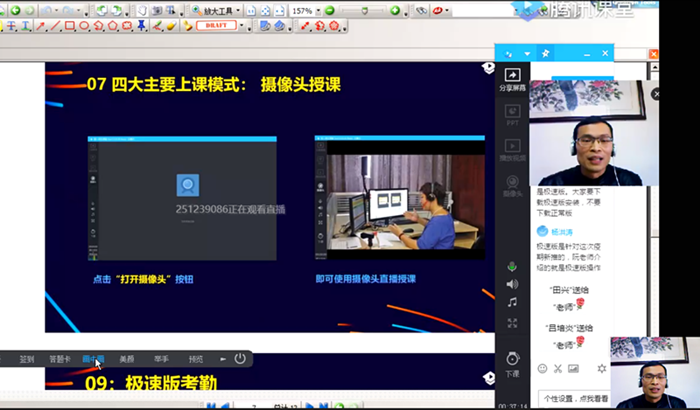Viewport: 700px width, 410px height.
Task: Mute the green microphone icon
Action: click(x=512, y=266)
